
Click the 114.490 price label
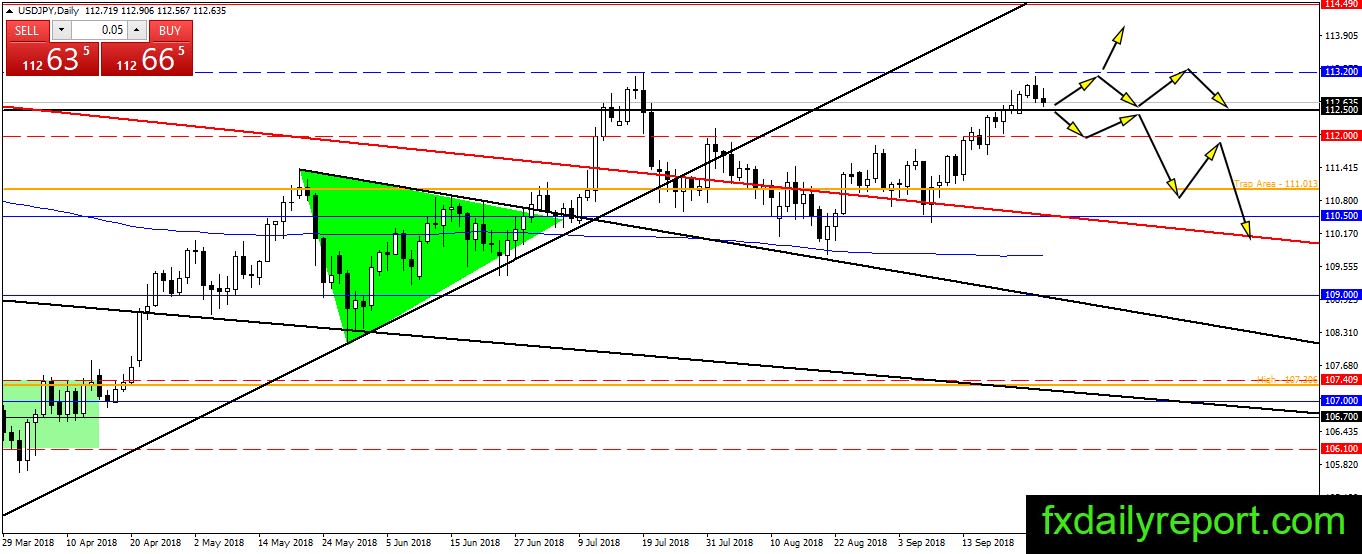pos(1339,4)
